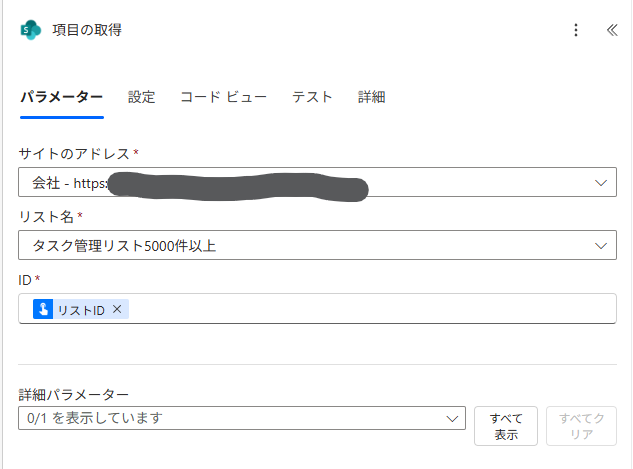Image resolution: width=633 pixels, height=469 pixels.
Task: Click the リストID dynamic content token
Action: (79, 310)
